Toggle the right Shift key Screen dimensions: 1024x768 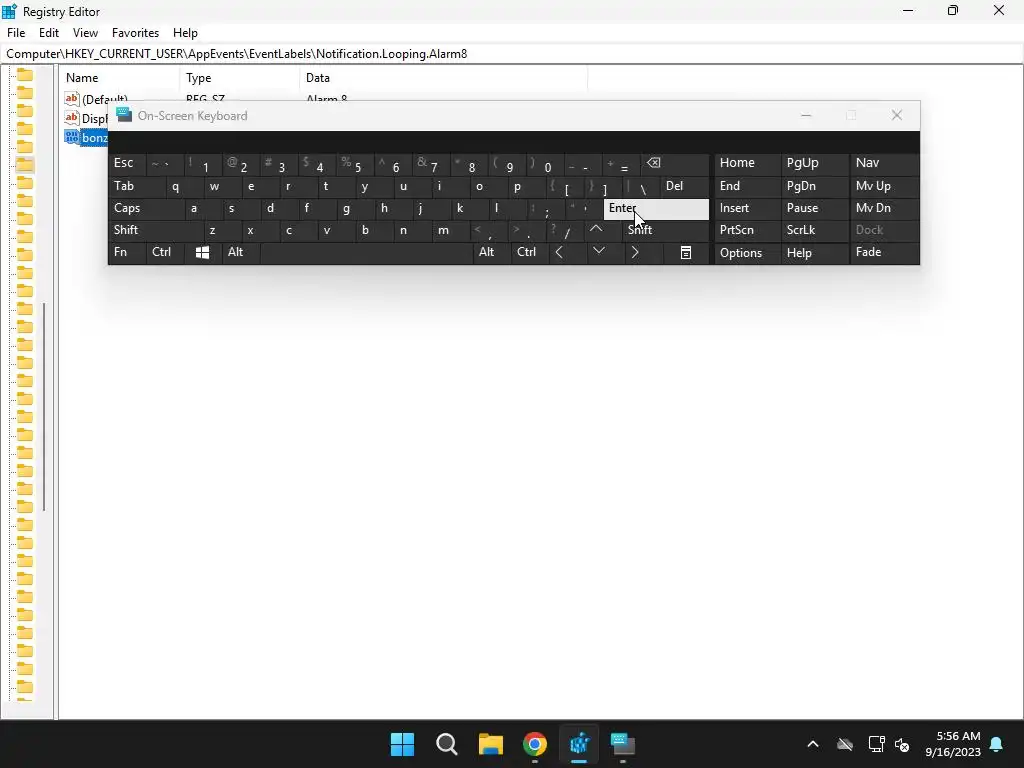point(666,230)
